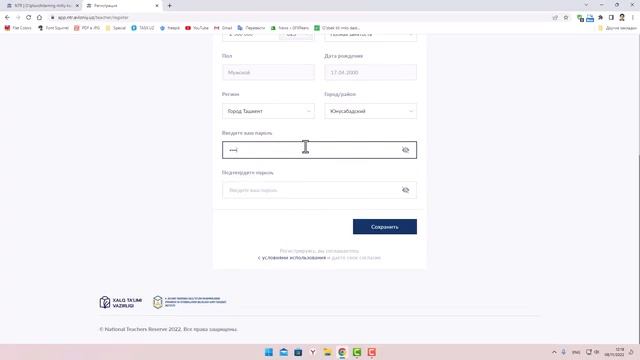
Task: Open the browser home page
Action: point(39,18)
